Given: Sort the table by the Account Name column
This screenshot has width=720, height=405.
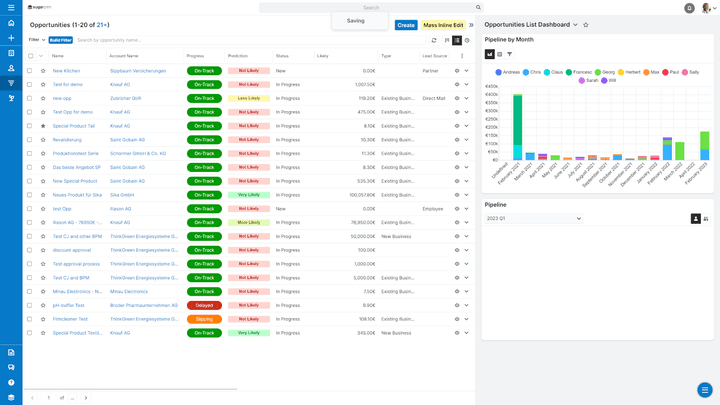Looking at the screenshot, I should click(x=124, y=56).
